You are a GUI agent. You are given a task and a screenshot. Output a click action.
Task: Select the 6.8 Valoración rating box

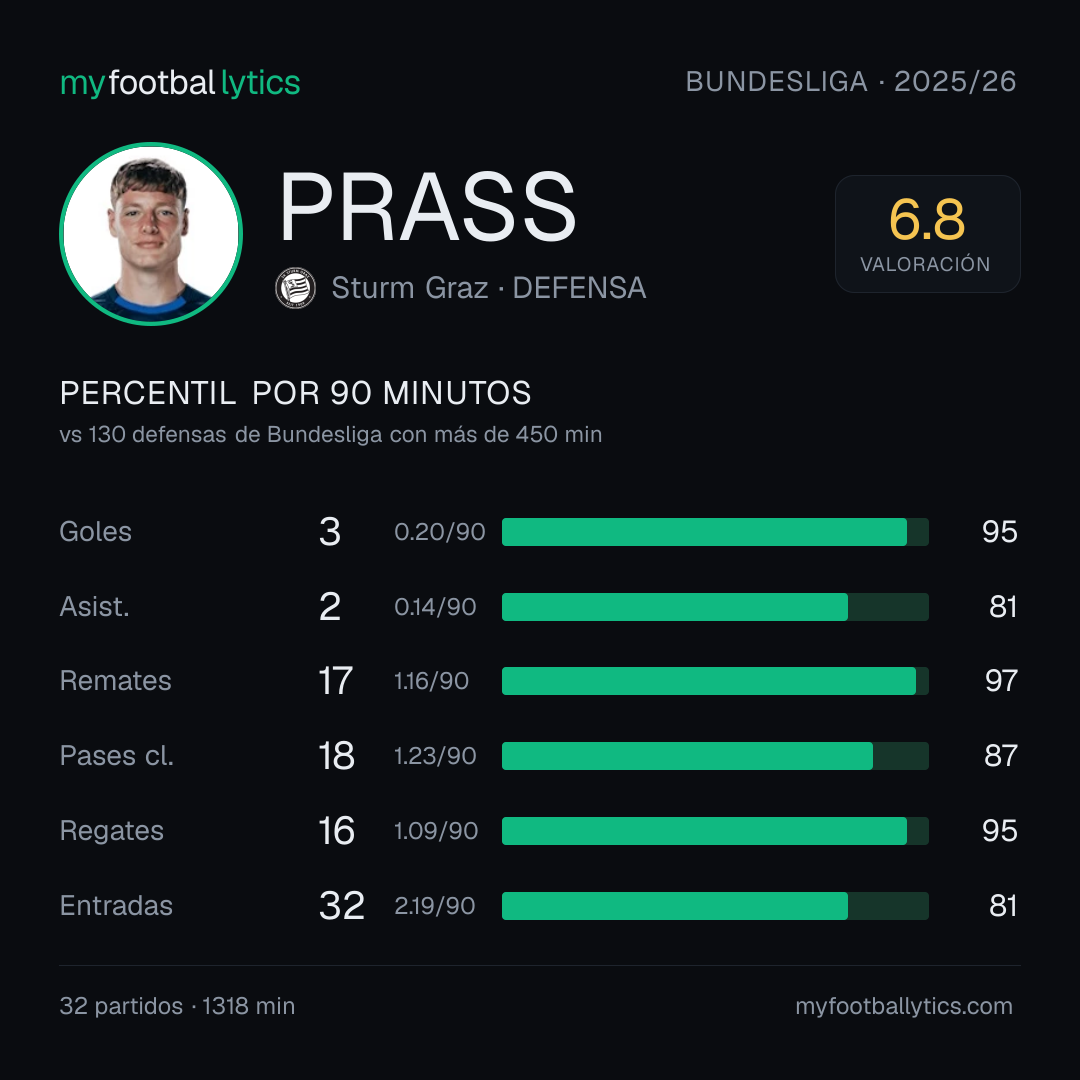(927, 233)
